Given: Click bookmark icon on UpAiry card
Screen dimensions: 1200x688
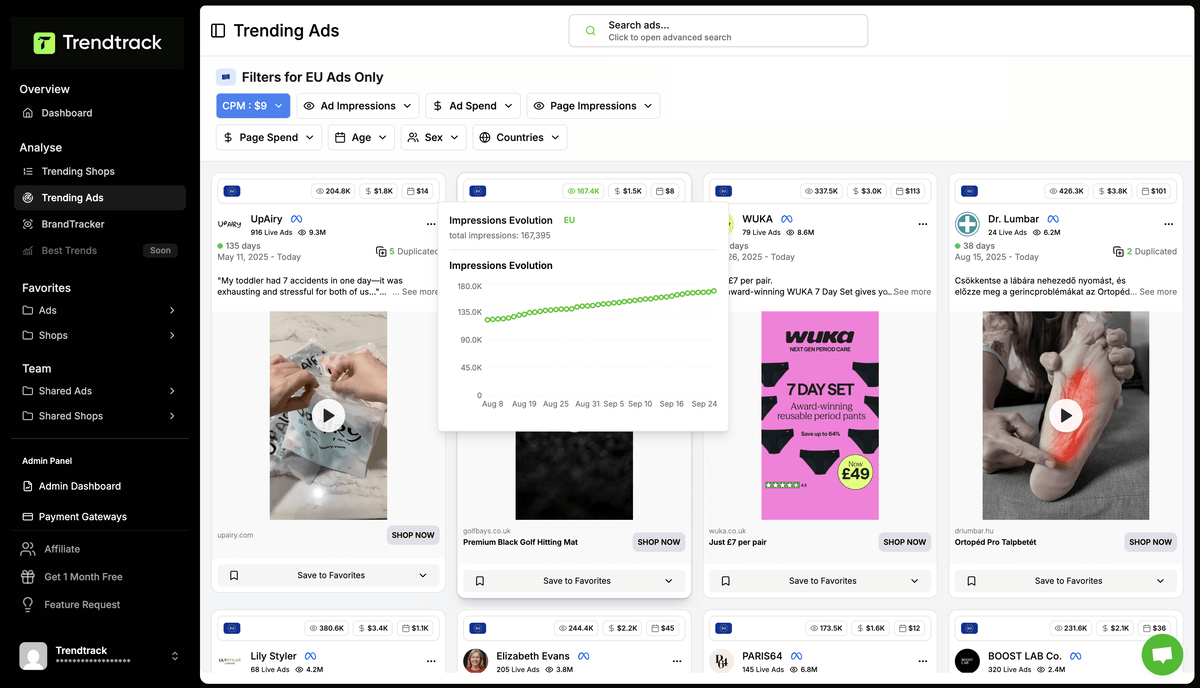Looking at the screenshot, I should (234, 575).
